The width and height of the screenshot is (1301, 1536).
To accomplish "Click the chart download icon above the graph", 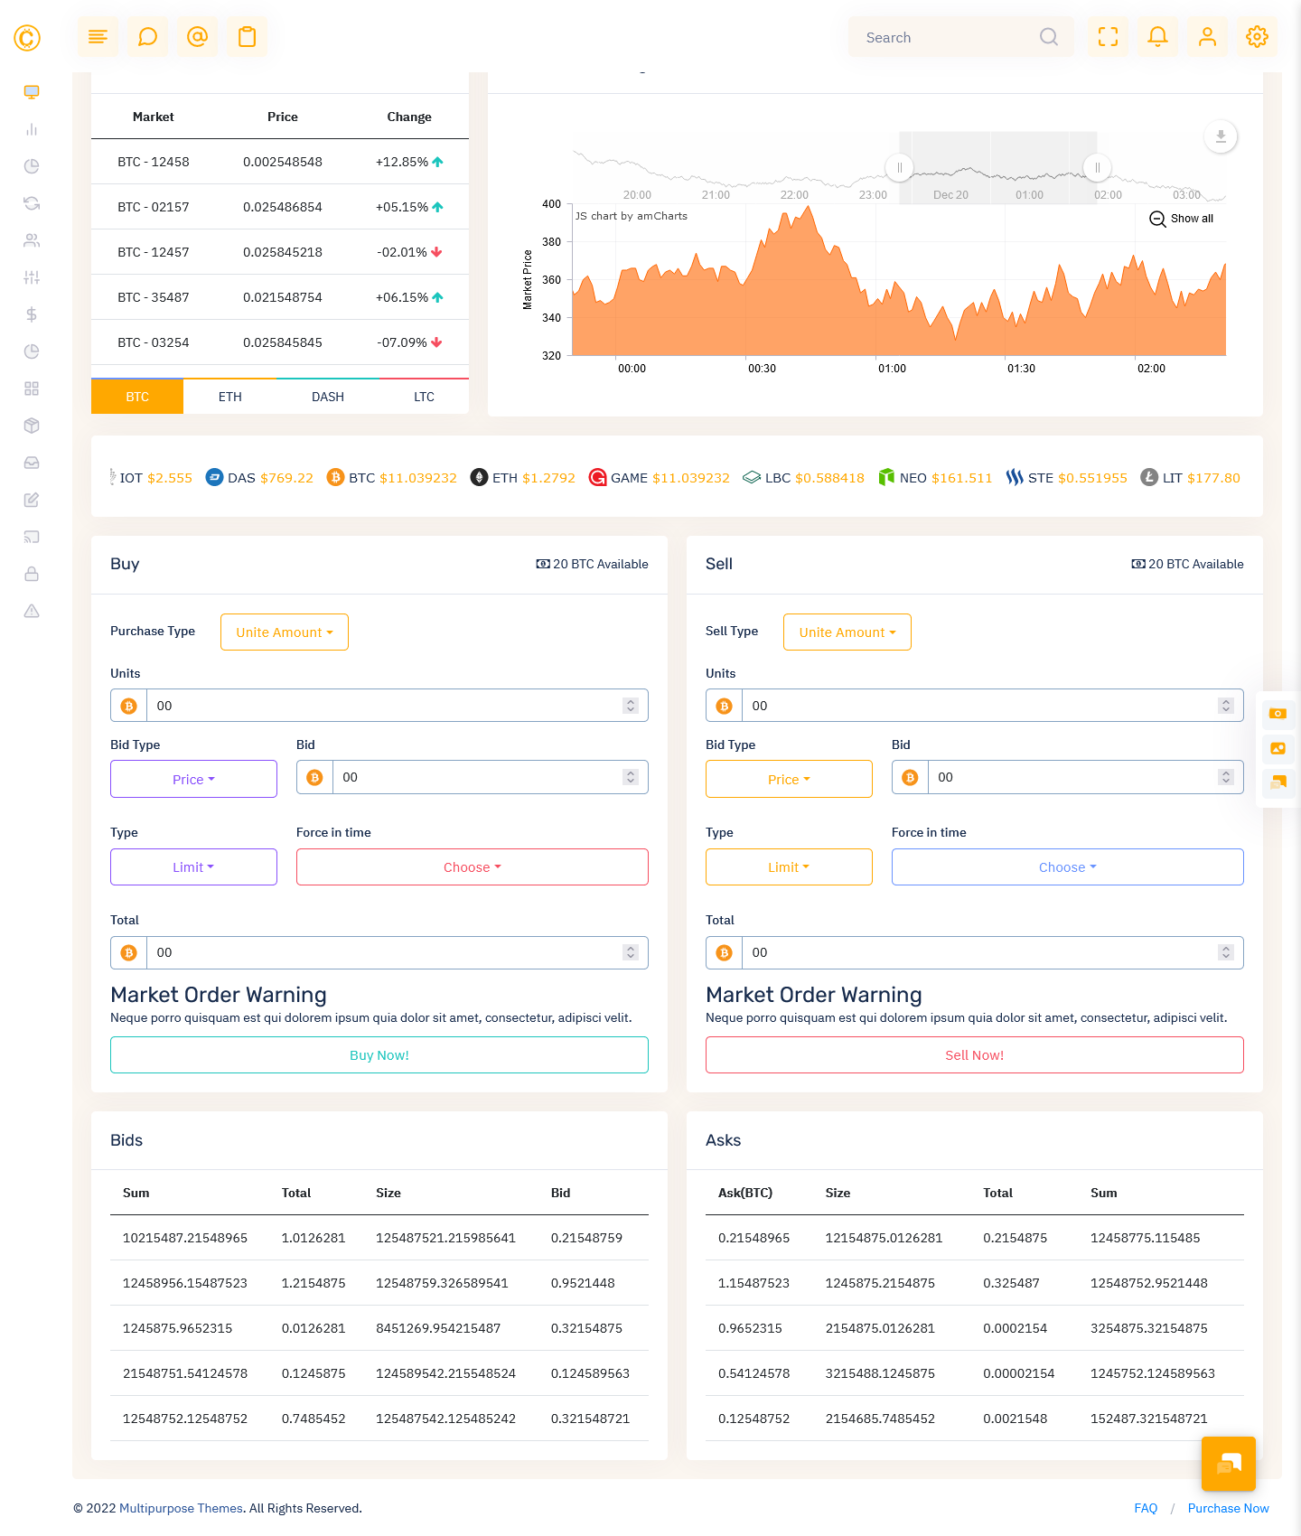I will 1220,136.
